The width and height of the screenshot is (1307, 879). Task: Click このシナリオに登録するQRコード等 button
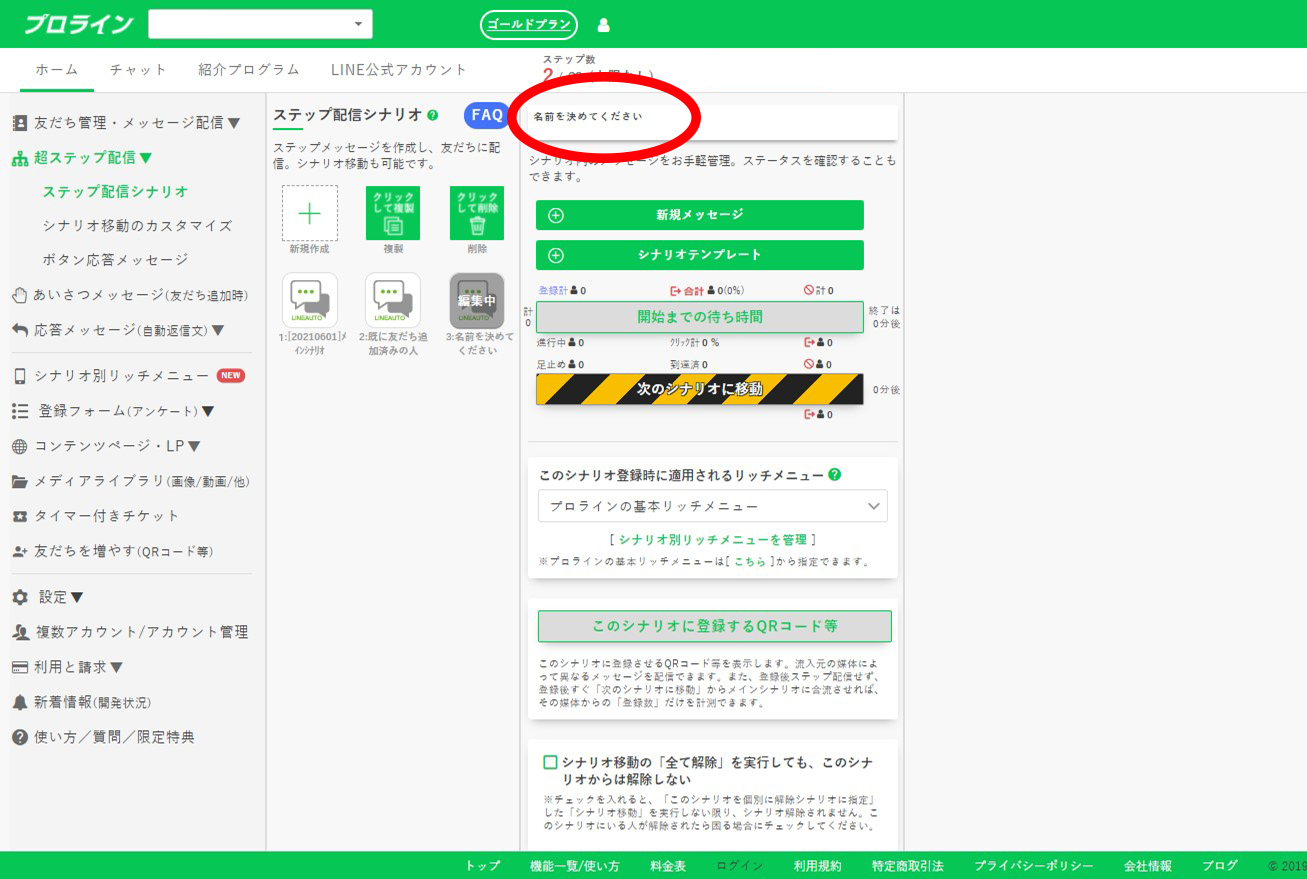[x=714, y=626]
